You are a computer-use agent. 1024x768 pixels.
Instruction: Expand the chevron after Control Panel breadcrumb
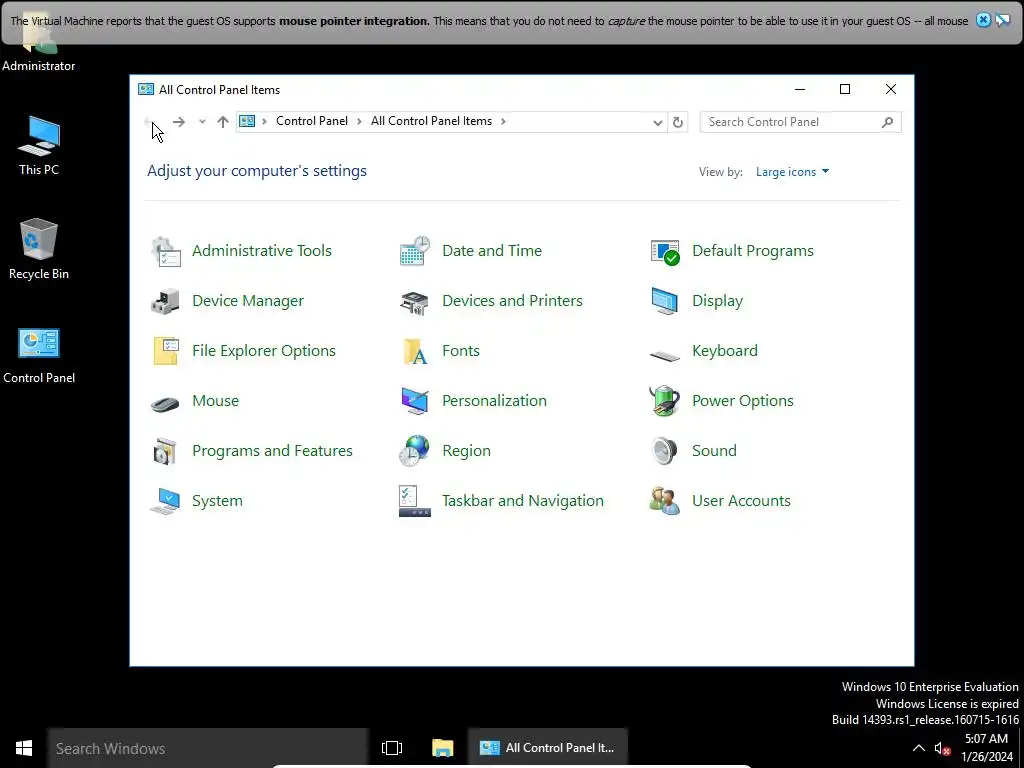pyautogui.click(x=359, y=121)
